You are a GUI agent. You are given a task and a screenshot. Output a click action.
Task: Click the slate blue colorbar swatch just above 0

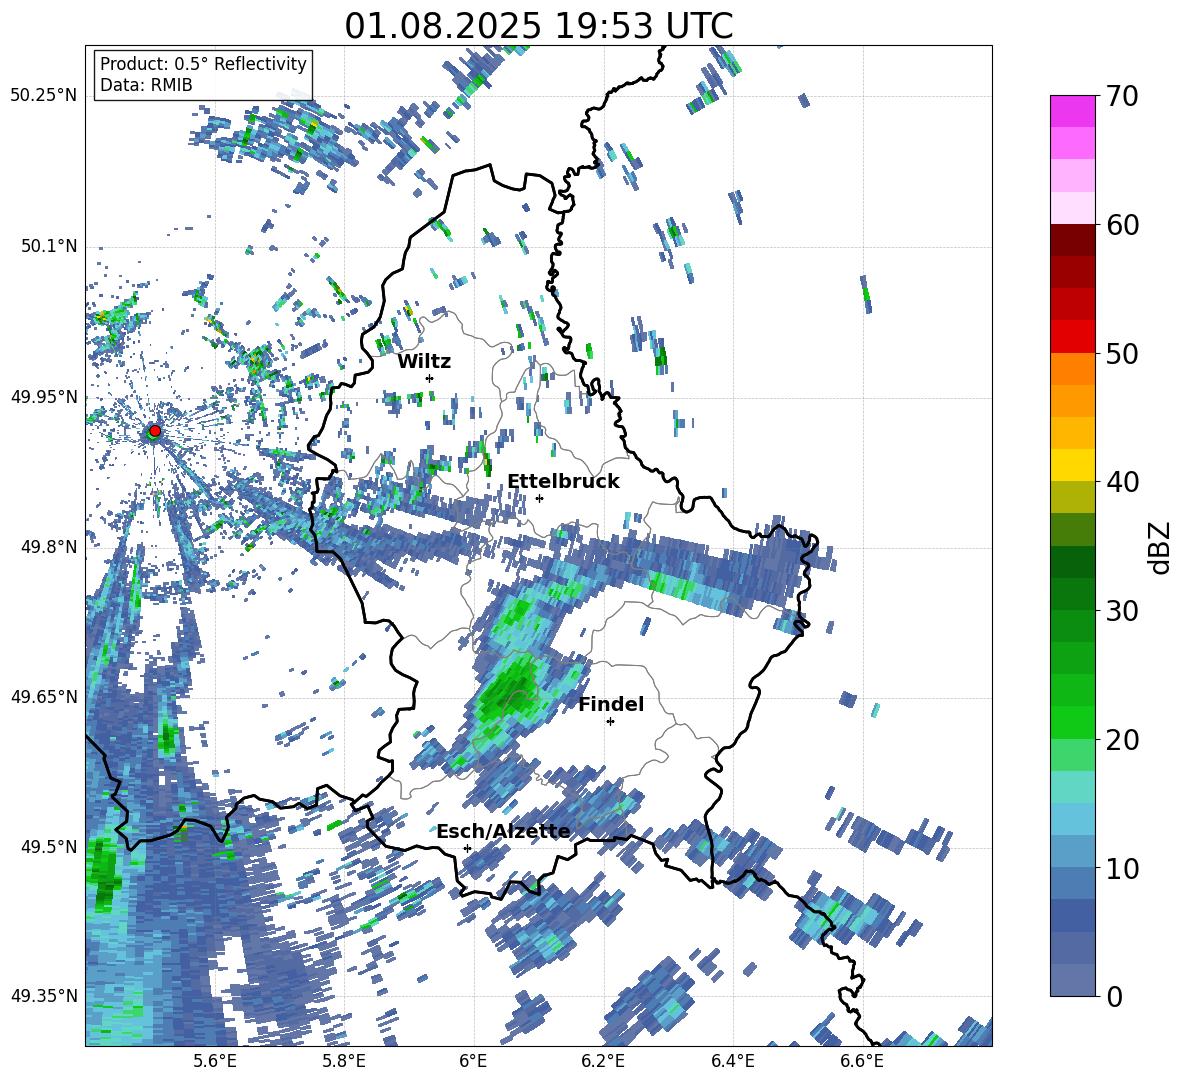[1072, 980]
